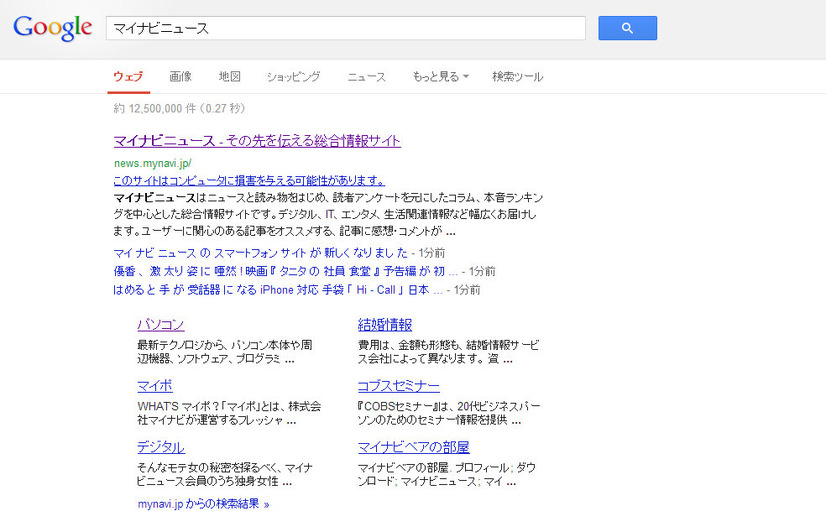Screen dimensions: 826x532
Task: Click the description WHAT'S マイポ？
Action: [x=229, y=413]
